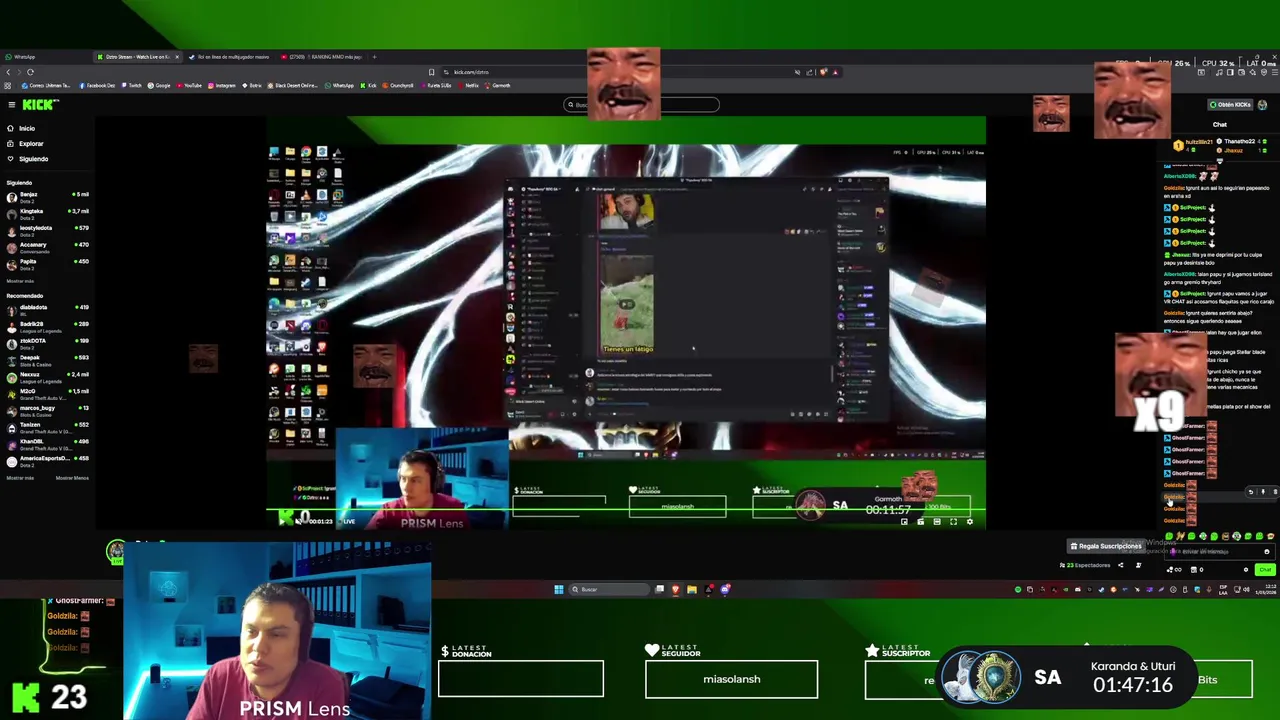The width and height of the screenshot is (1280, 720).
Task: Open leostyledota channel in sidebar
Action: (x=47, y=230)
